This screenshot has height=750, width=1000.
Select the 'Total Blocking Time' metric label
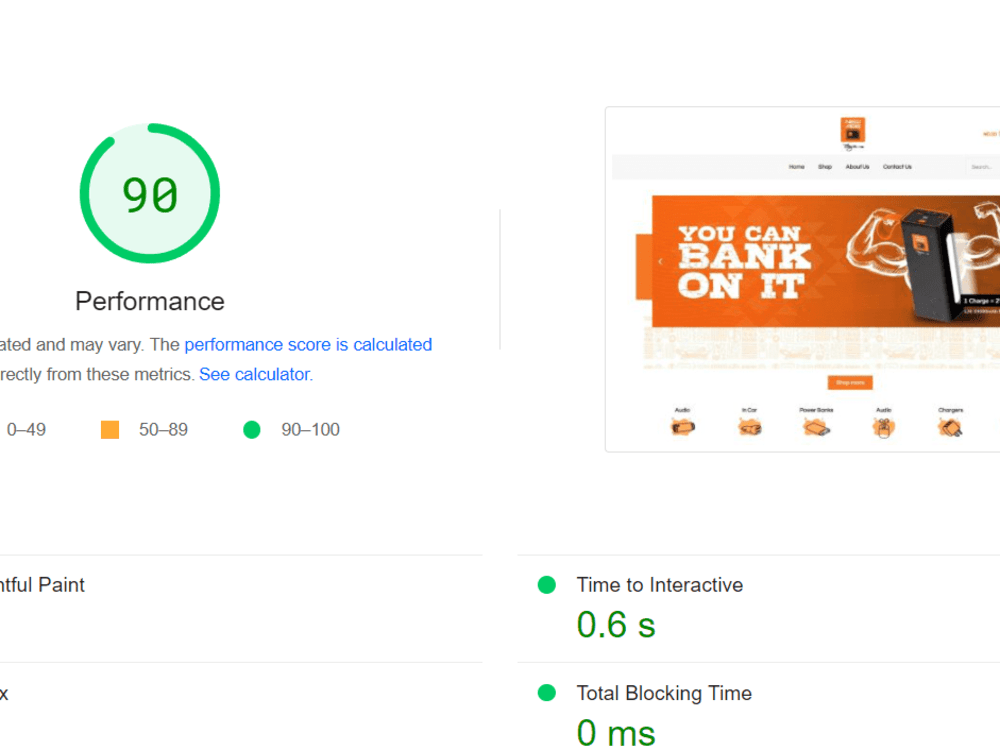click(664, 693)
